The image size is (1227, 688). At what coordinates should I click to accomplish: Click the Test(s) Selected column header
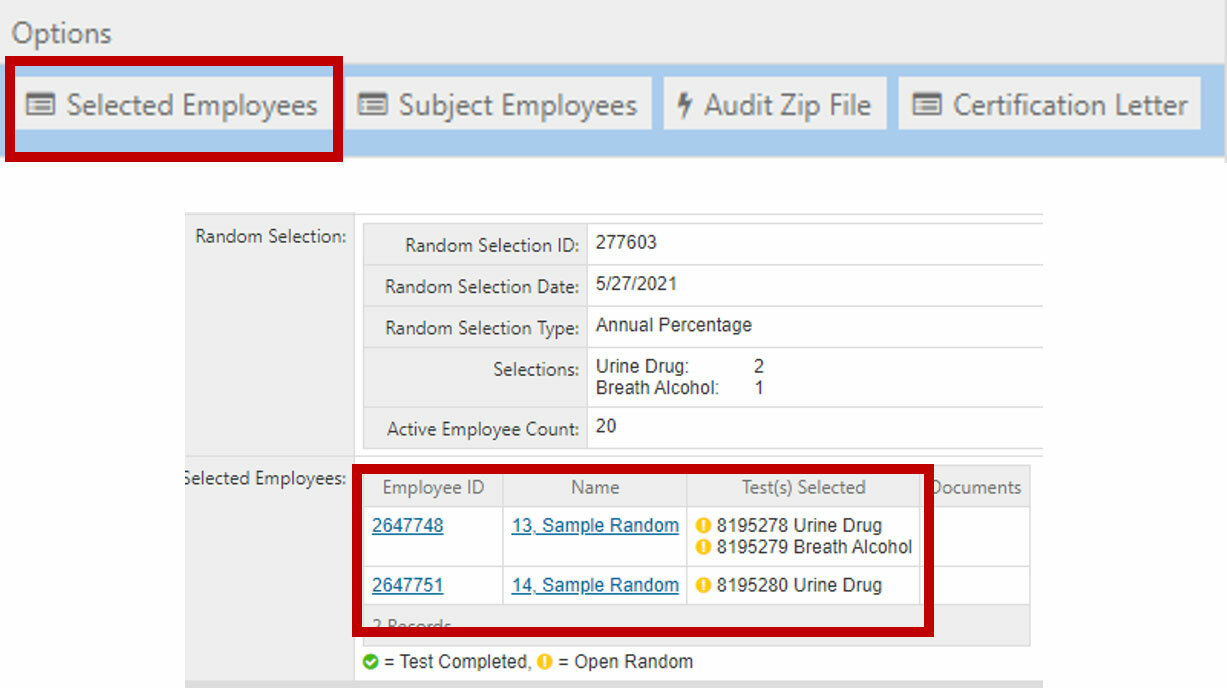tap(803, 488)
